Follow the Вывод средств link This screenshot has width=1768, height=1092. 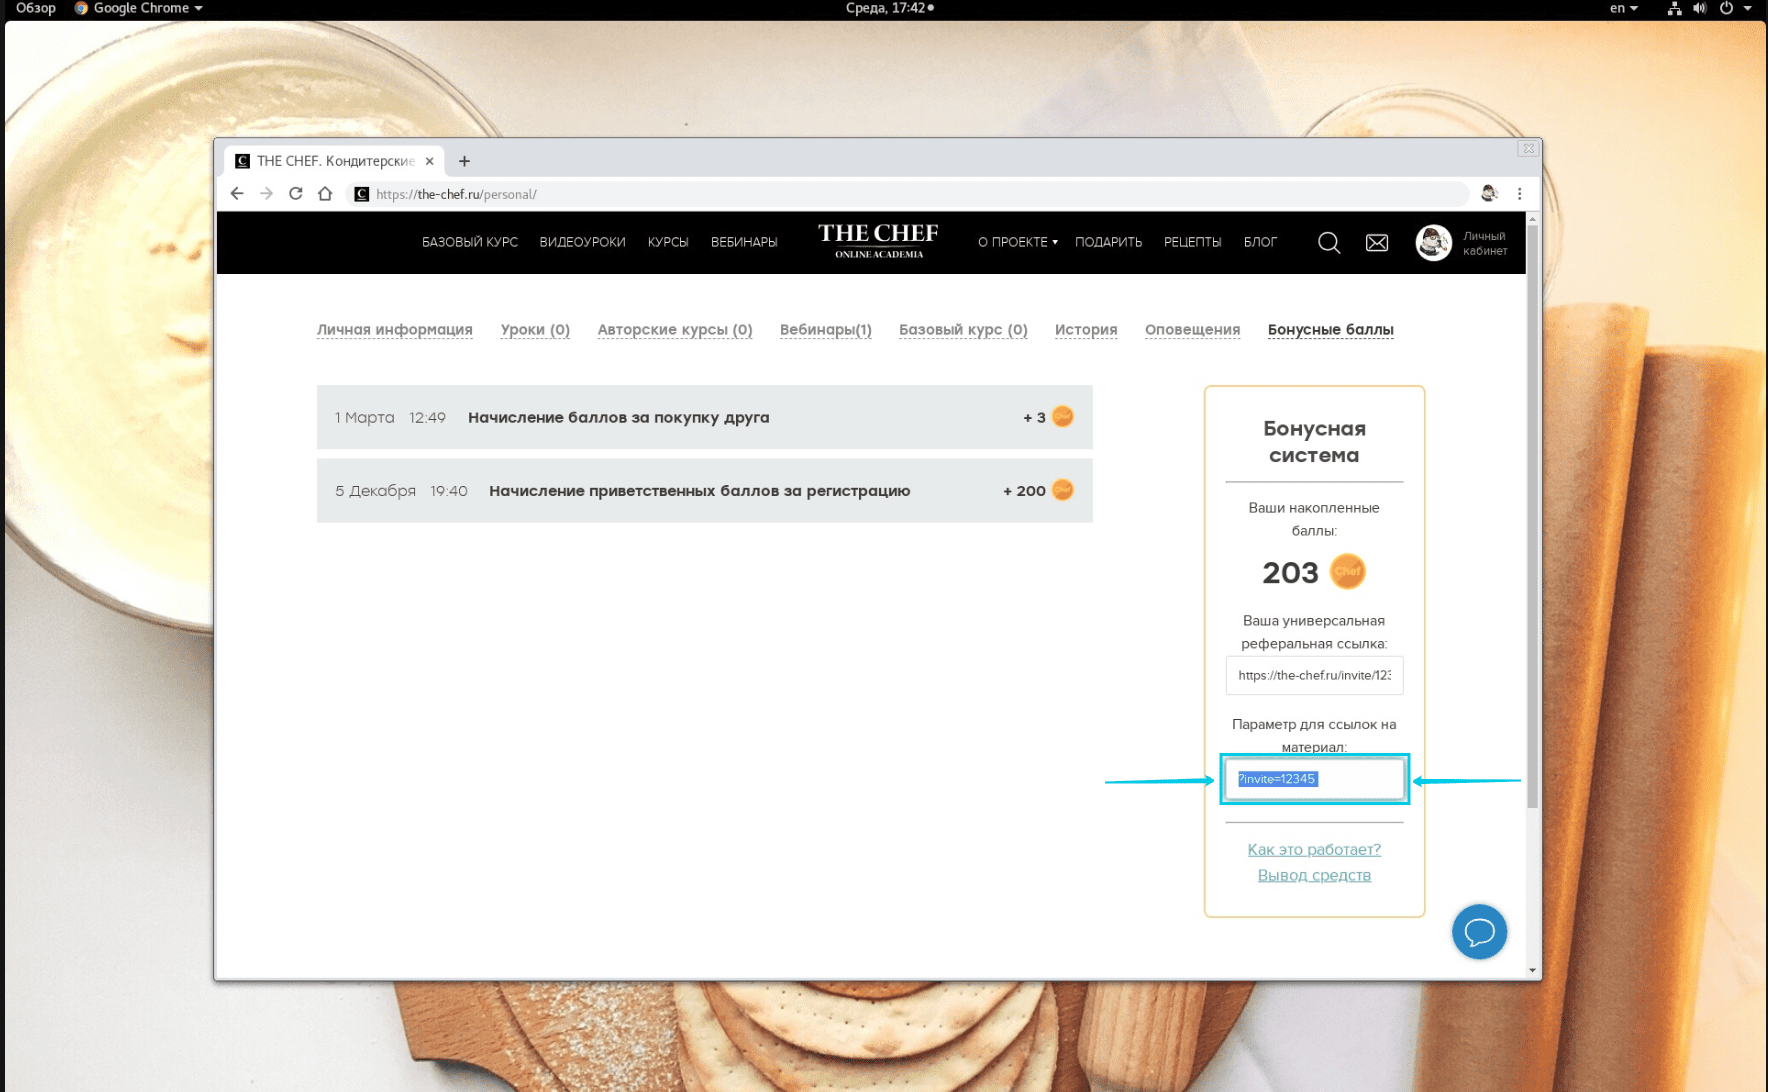tap(1314, 875)
